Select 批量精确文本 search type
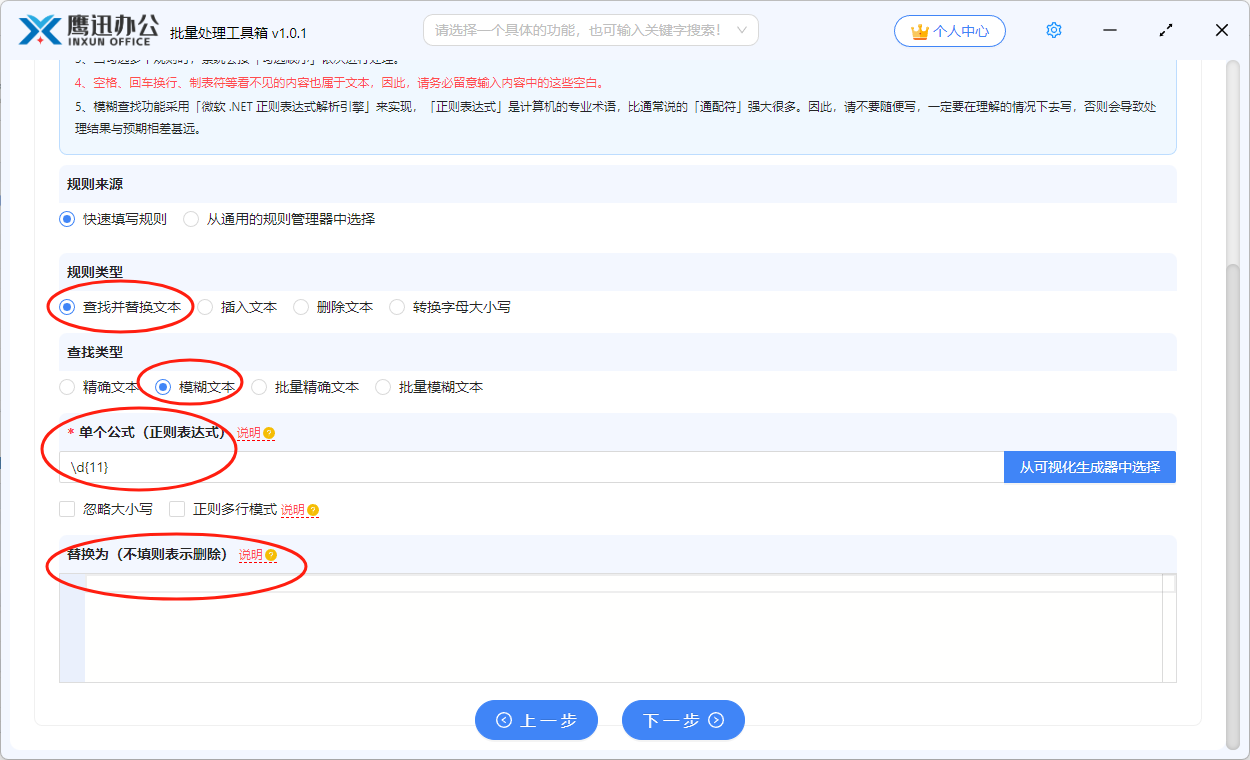The image size is (1250, 760). 305,387
